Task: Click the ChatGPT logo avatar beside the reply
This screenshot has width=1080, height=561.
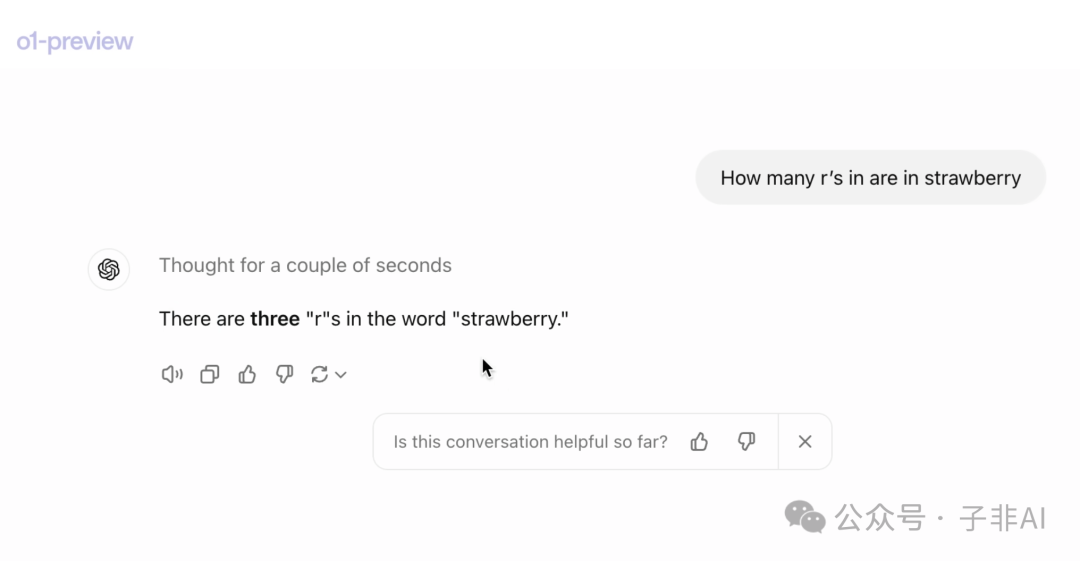Action: (109, 269)
